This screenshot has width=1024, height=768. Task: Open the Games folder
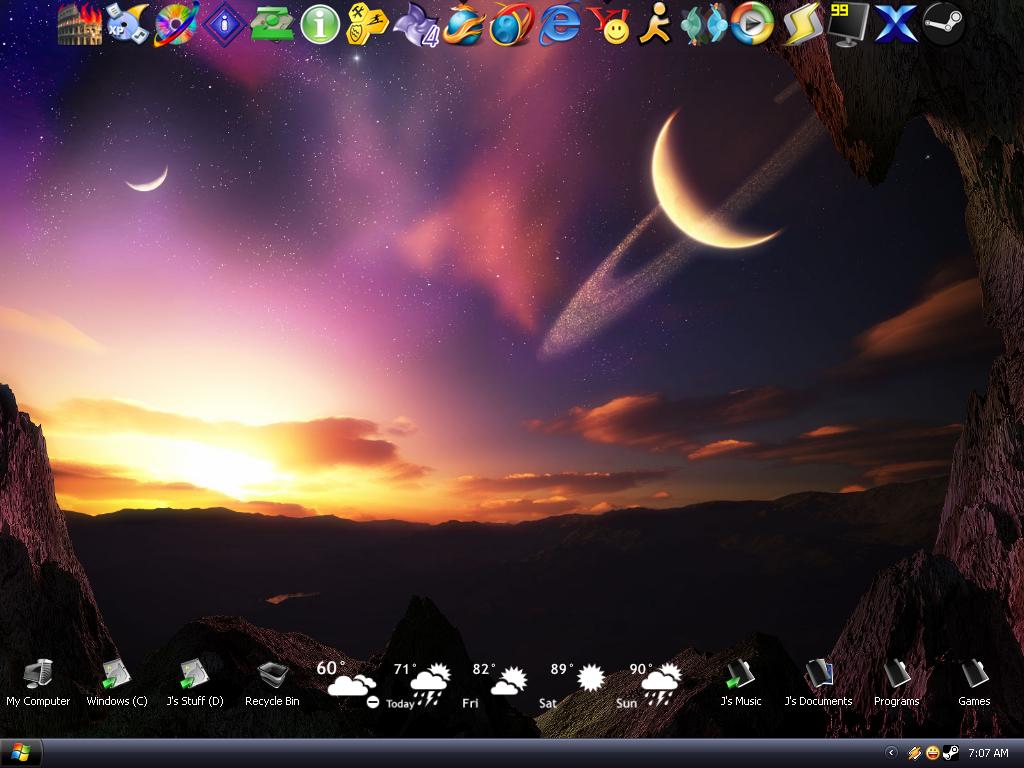[x=974, y=683]
